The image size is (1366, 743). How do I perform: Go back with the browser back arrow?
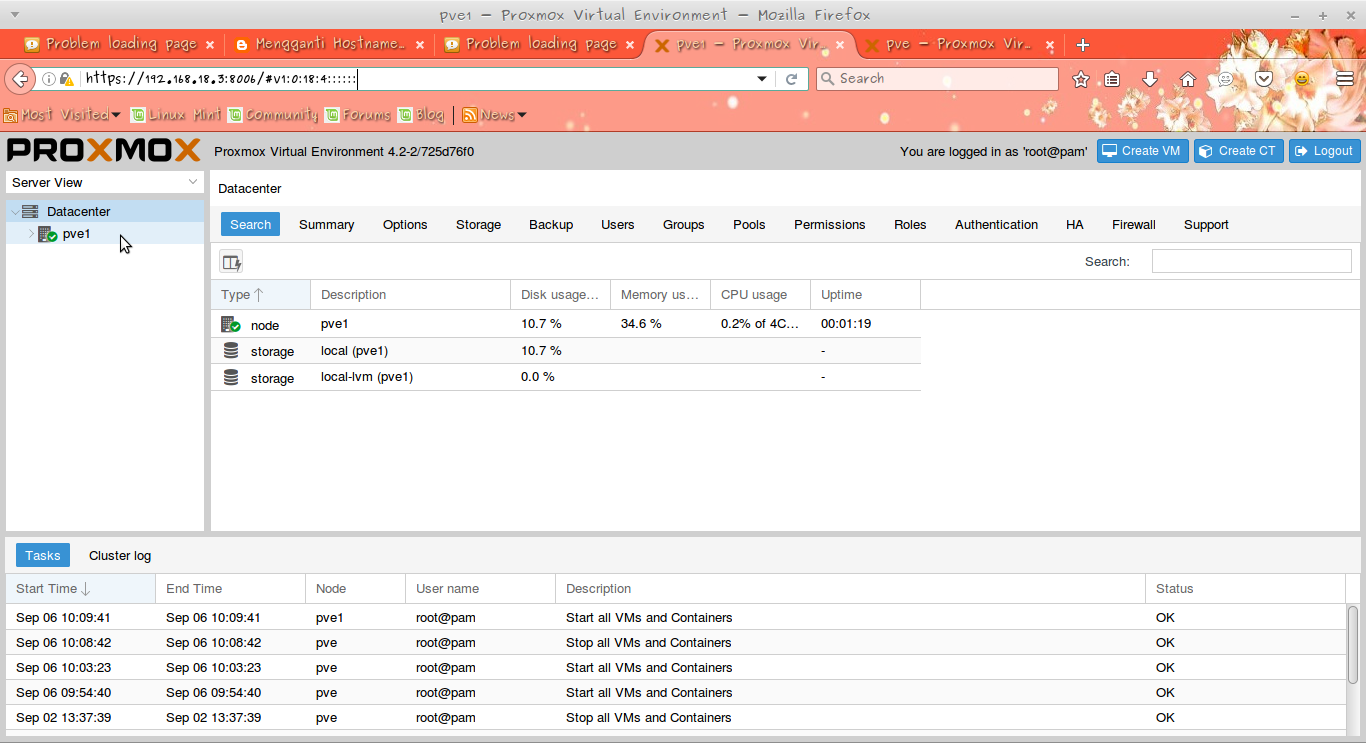19,79
